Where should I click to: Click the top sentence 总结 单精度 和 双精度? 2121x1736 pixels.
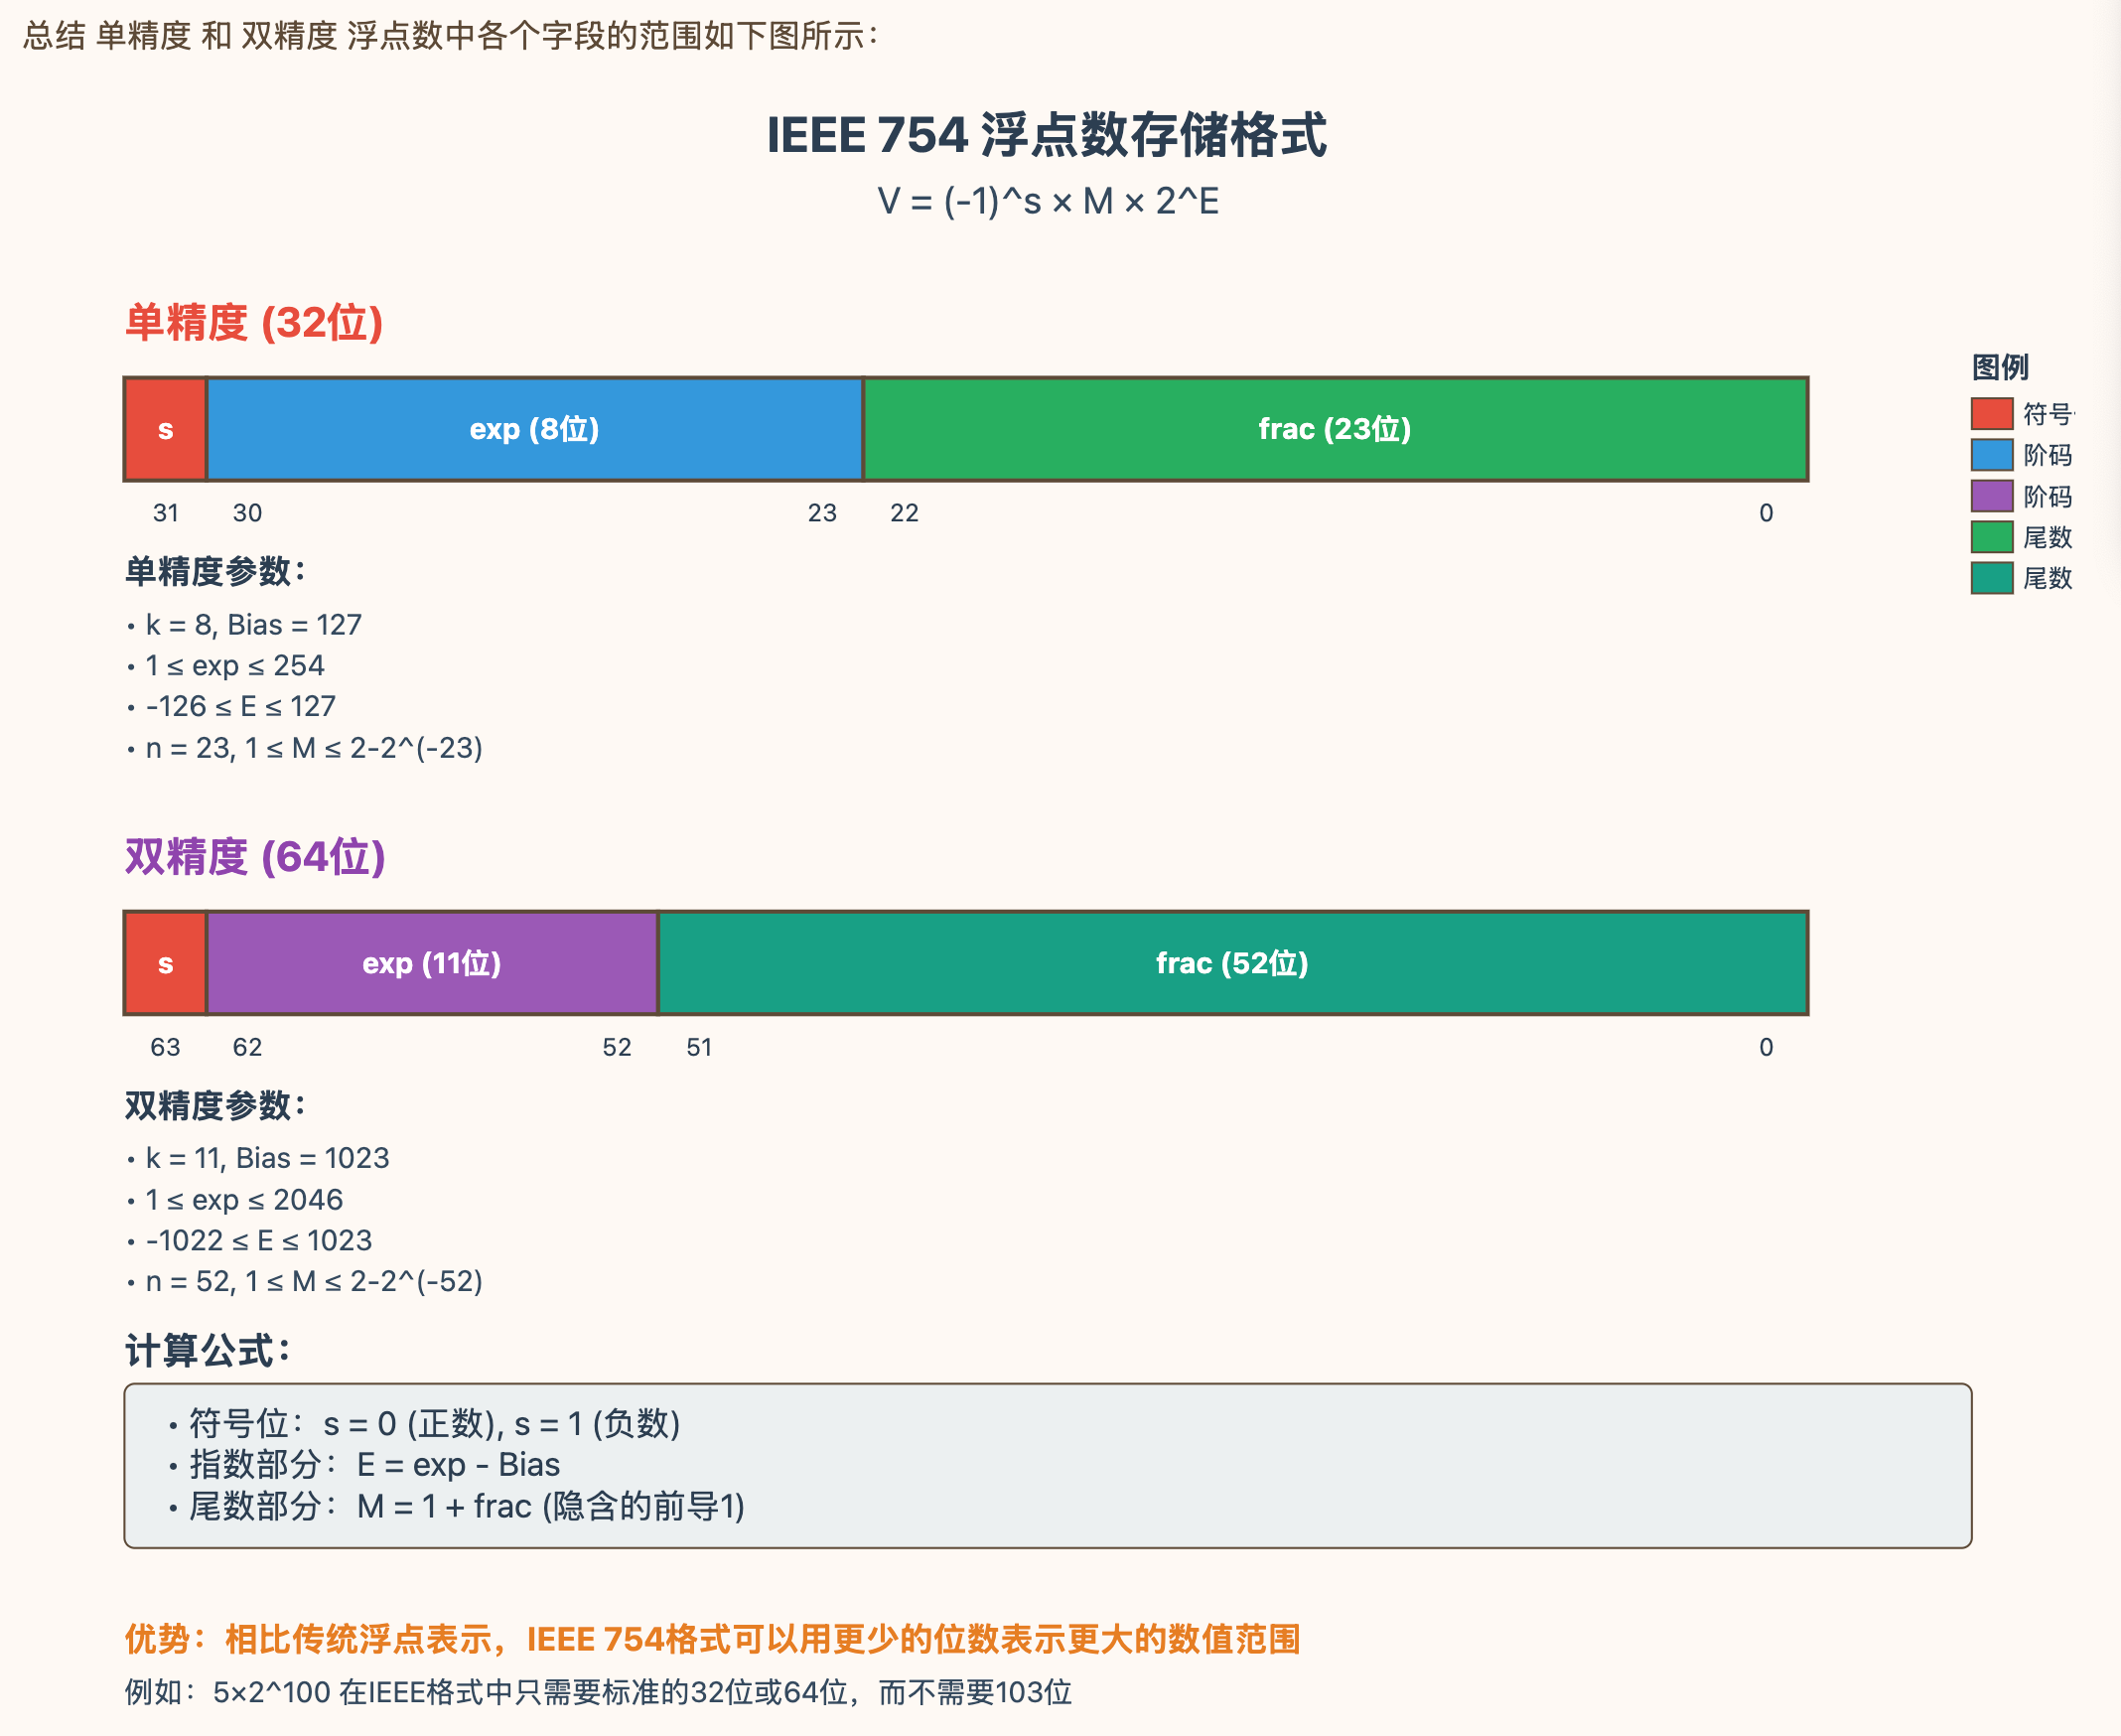[451, 36]
